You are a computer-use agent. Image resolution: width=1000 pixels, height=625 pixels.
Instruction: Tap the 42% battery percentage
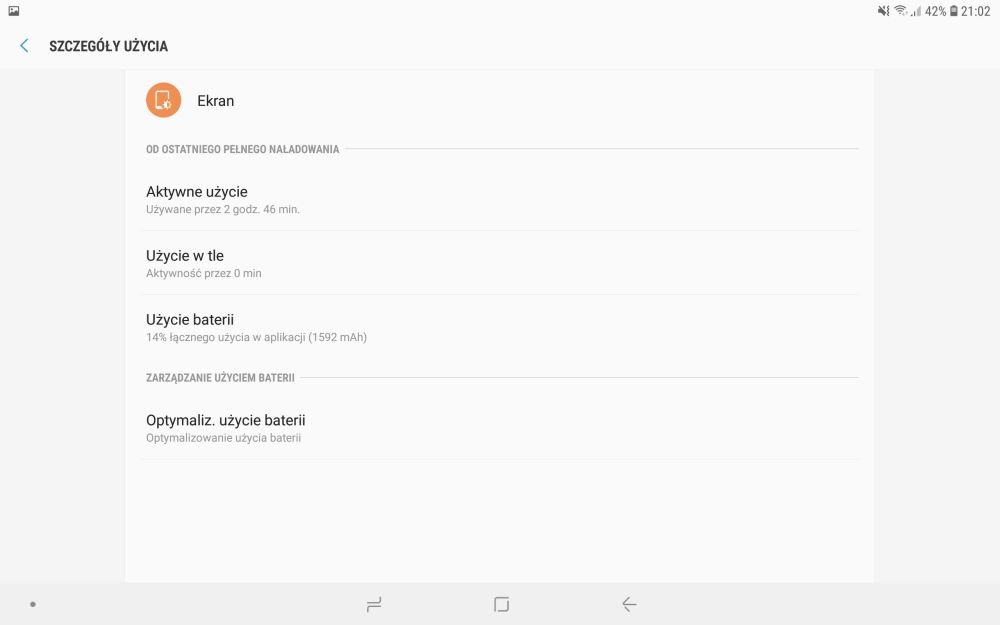tap(935, 11)
